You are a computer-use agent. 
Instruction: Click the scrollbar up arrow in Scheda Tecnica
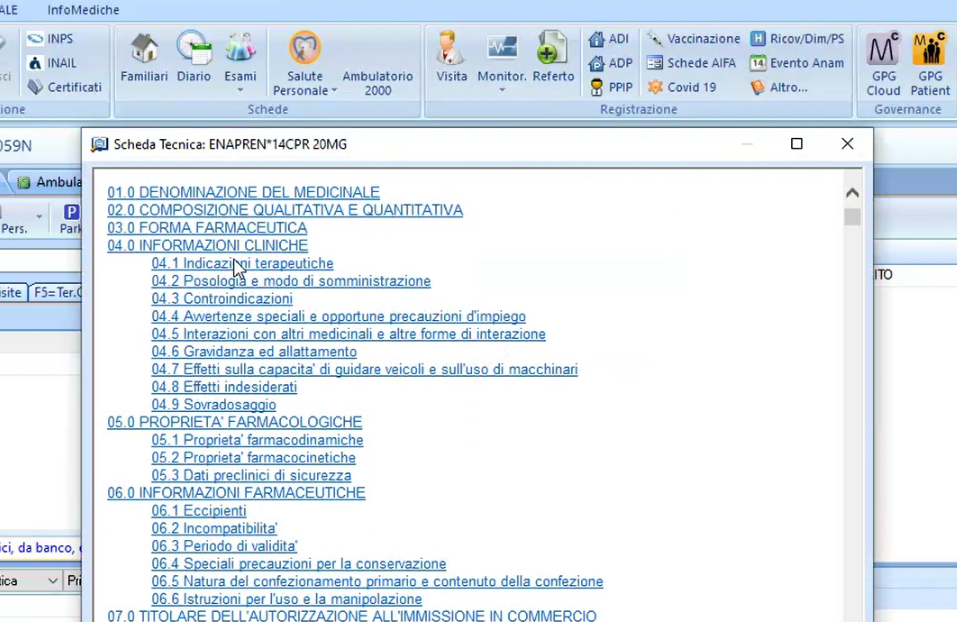(x=852, y=193)
